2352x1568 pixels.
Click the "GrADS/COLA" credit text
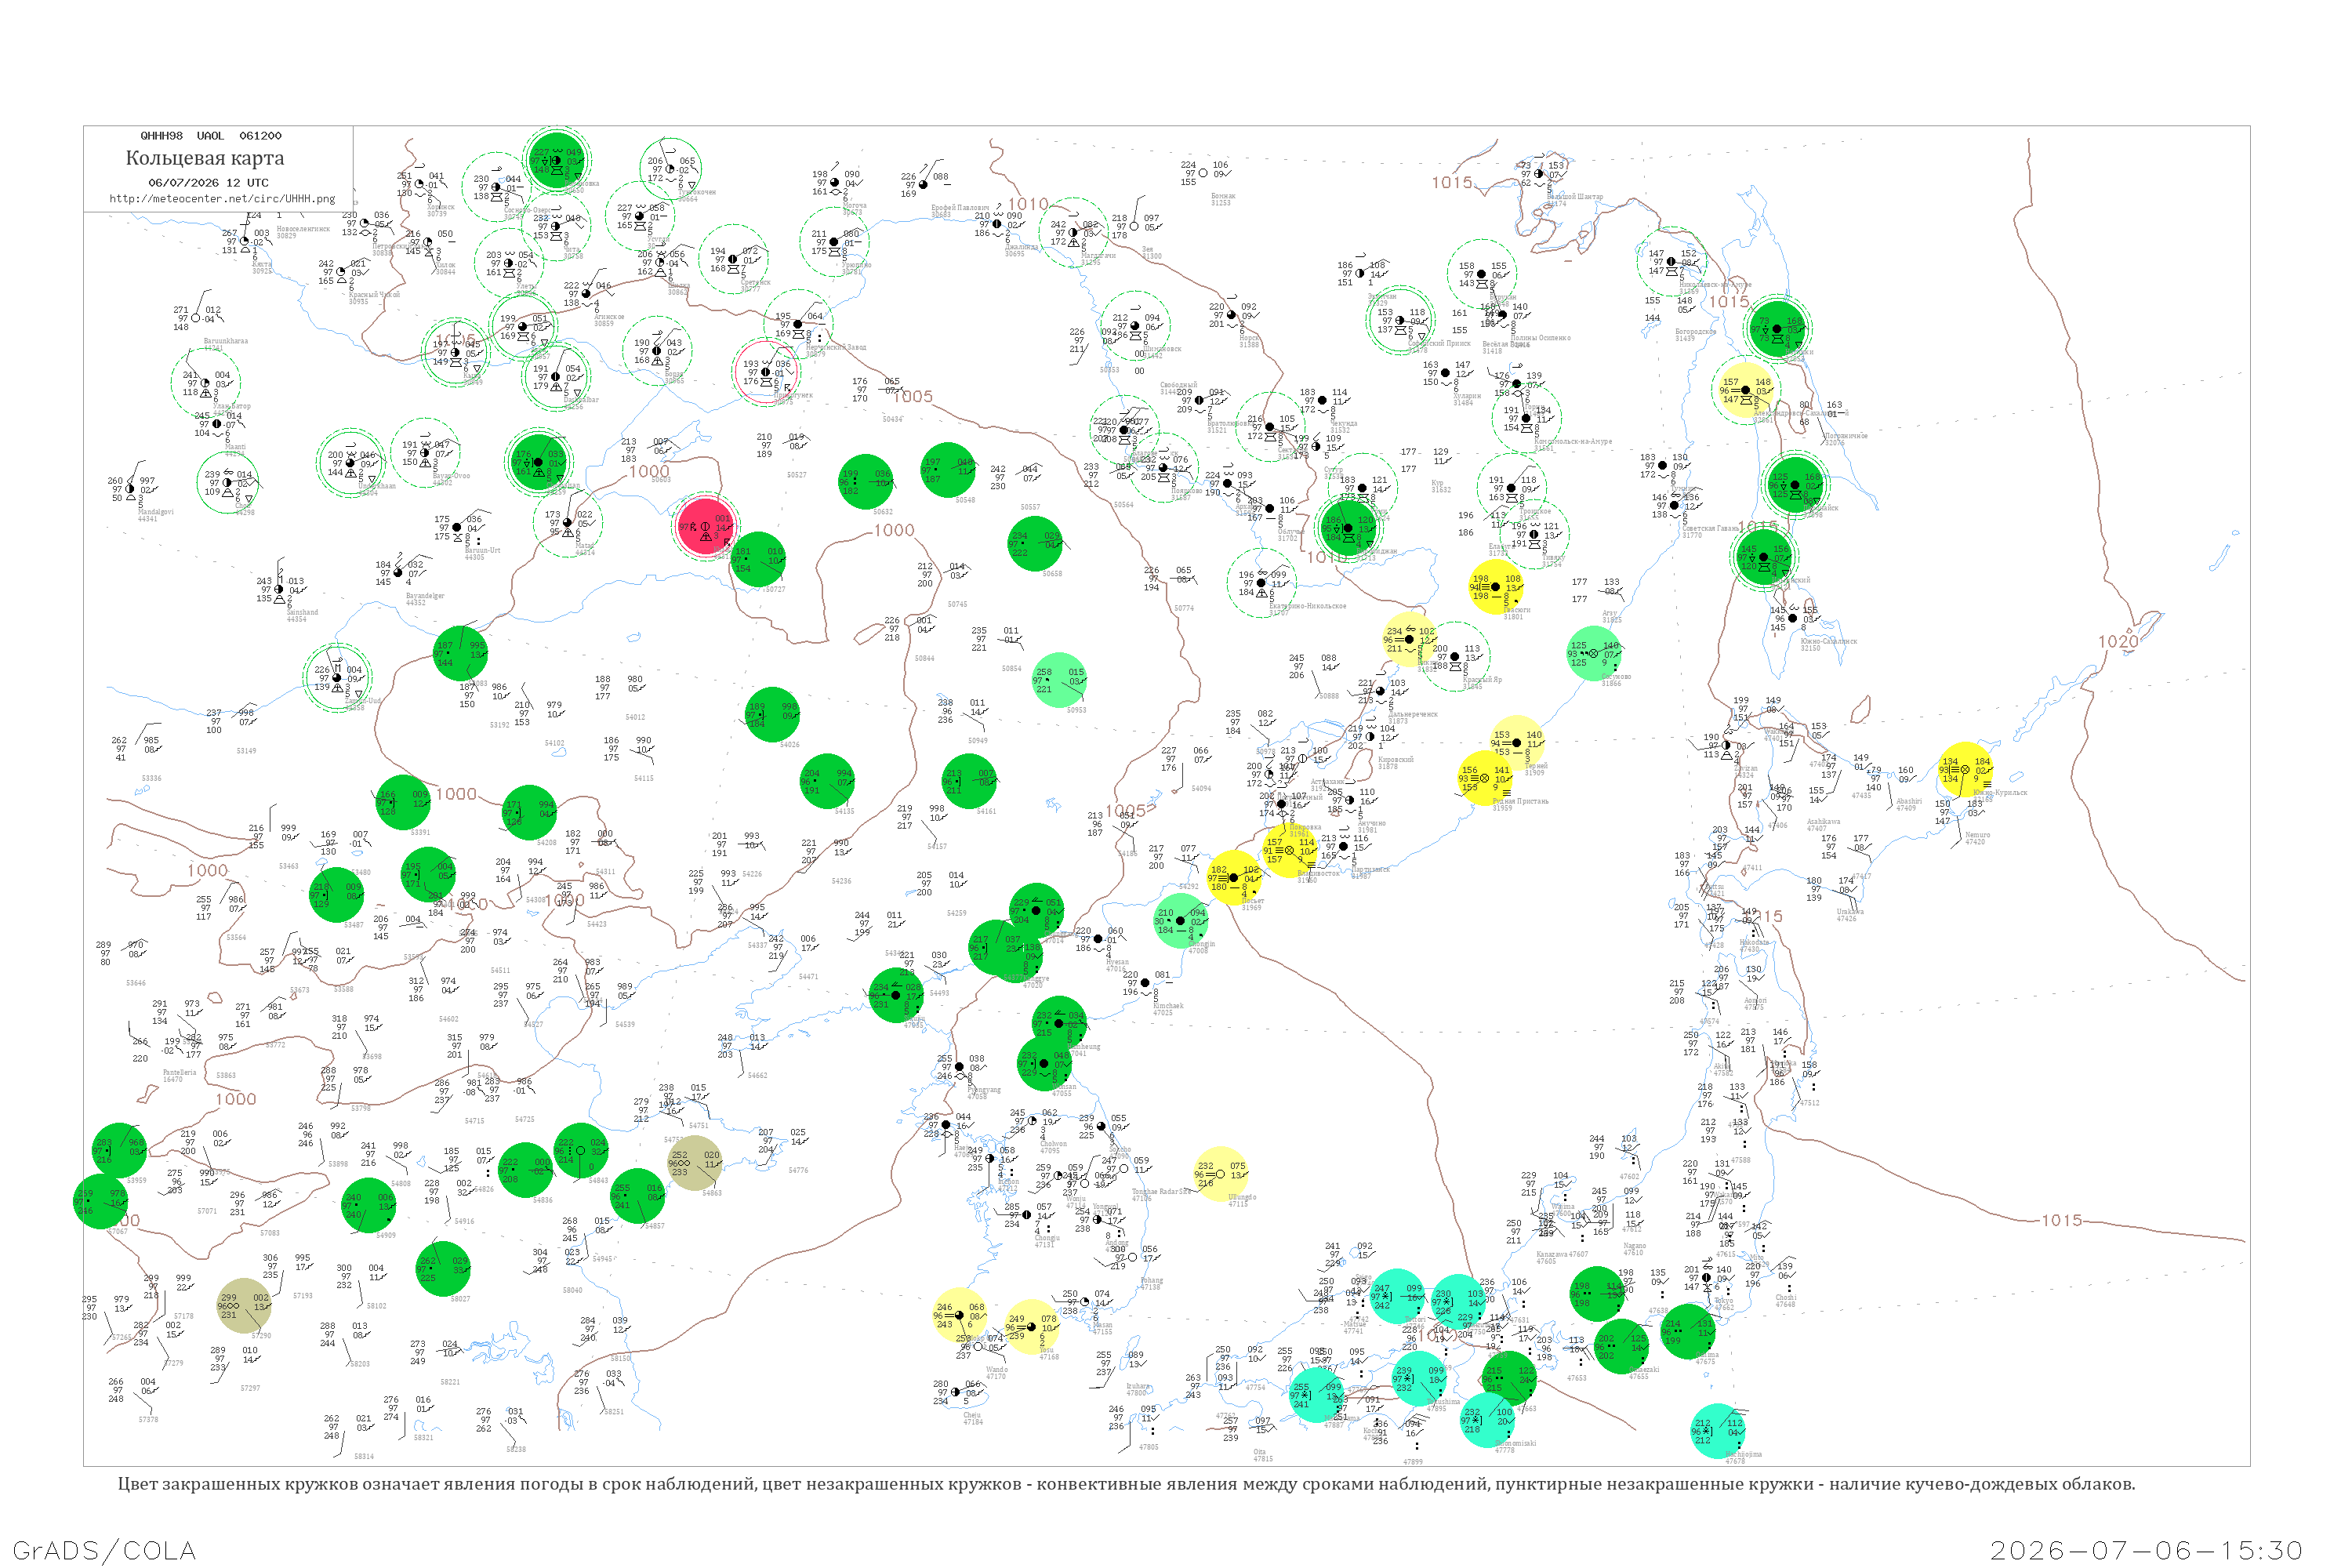click(104, 1550)
